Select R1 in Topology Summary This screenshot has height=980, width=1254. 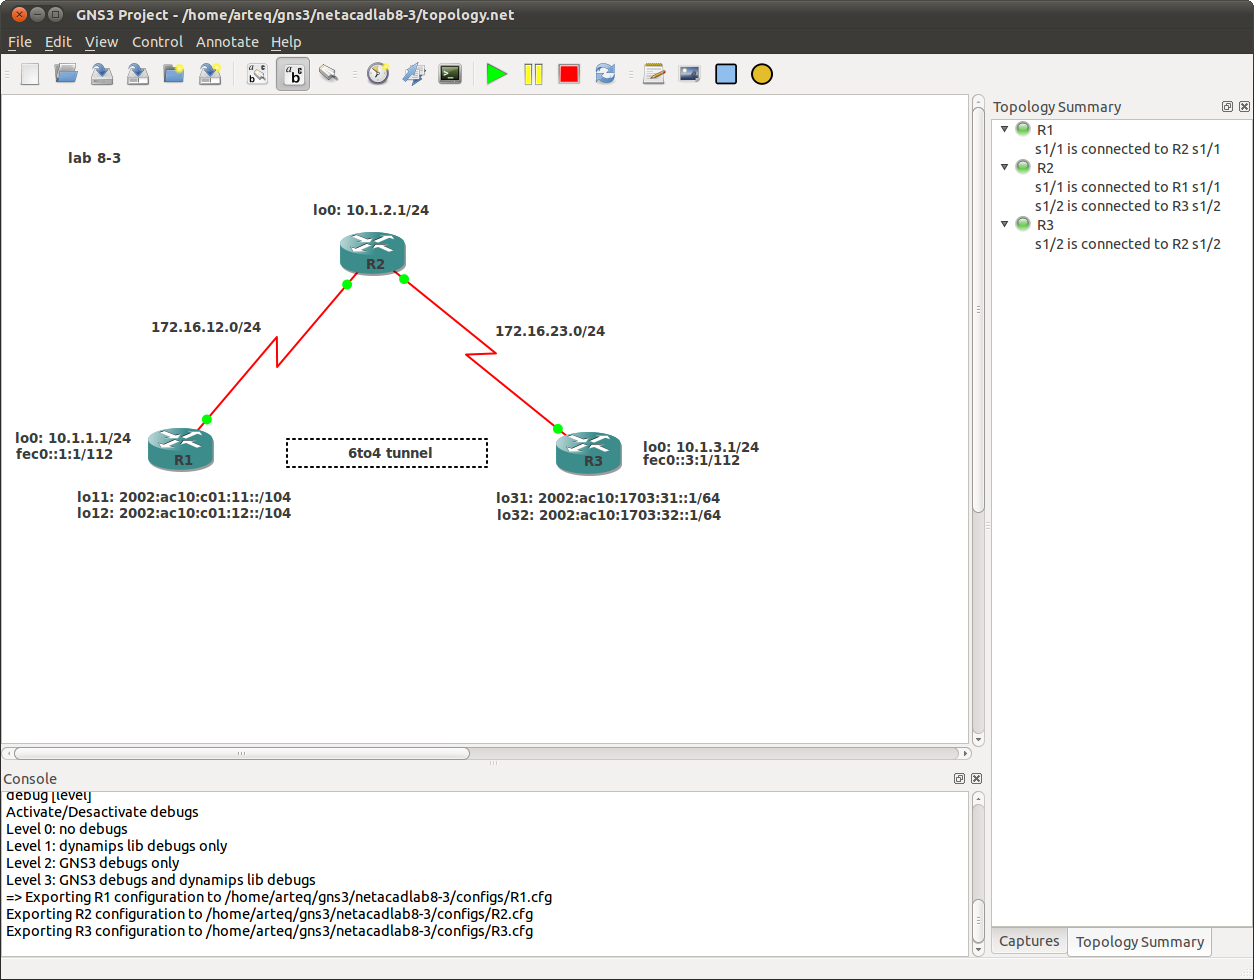coord(1044,130)
